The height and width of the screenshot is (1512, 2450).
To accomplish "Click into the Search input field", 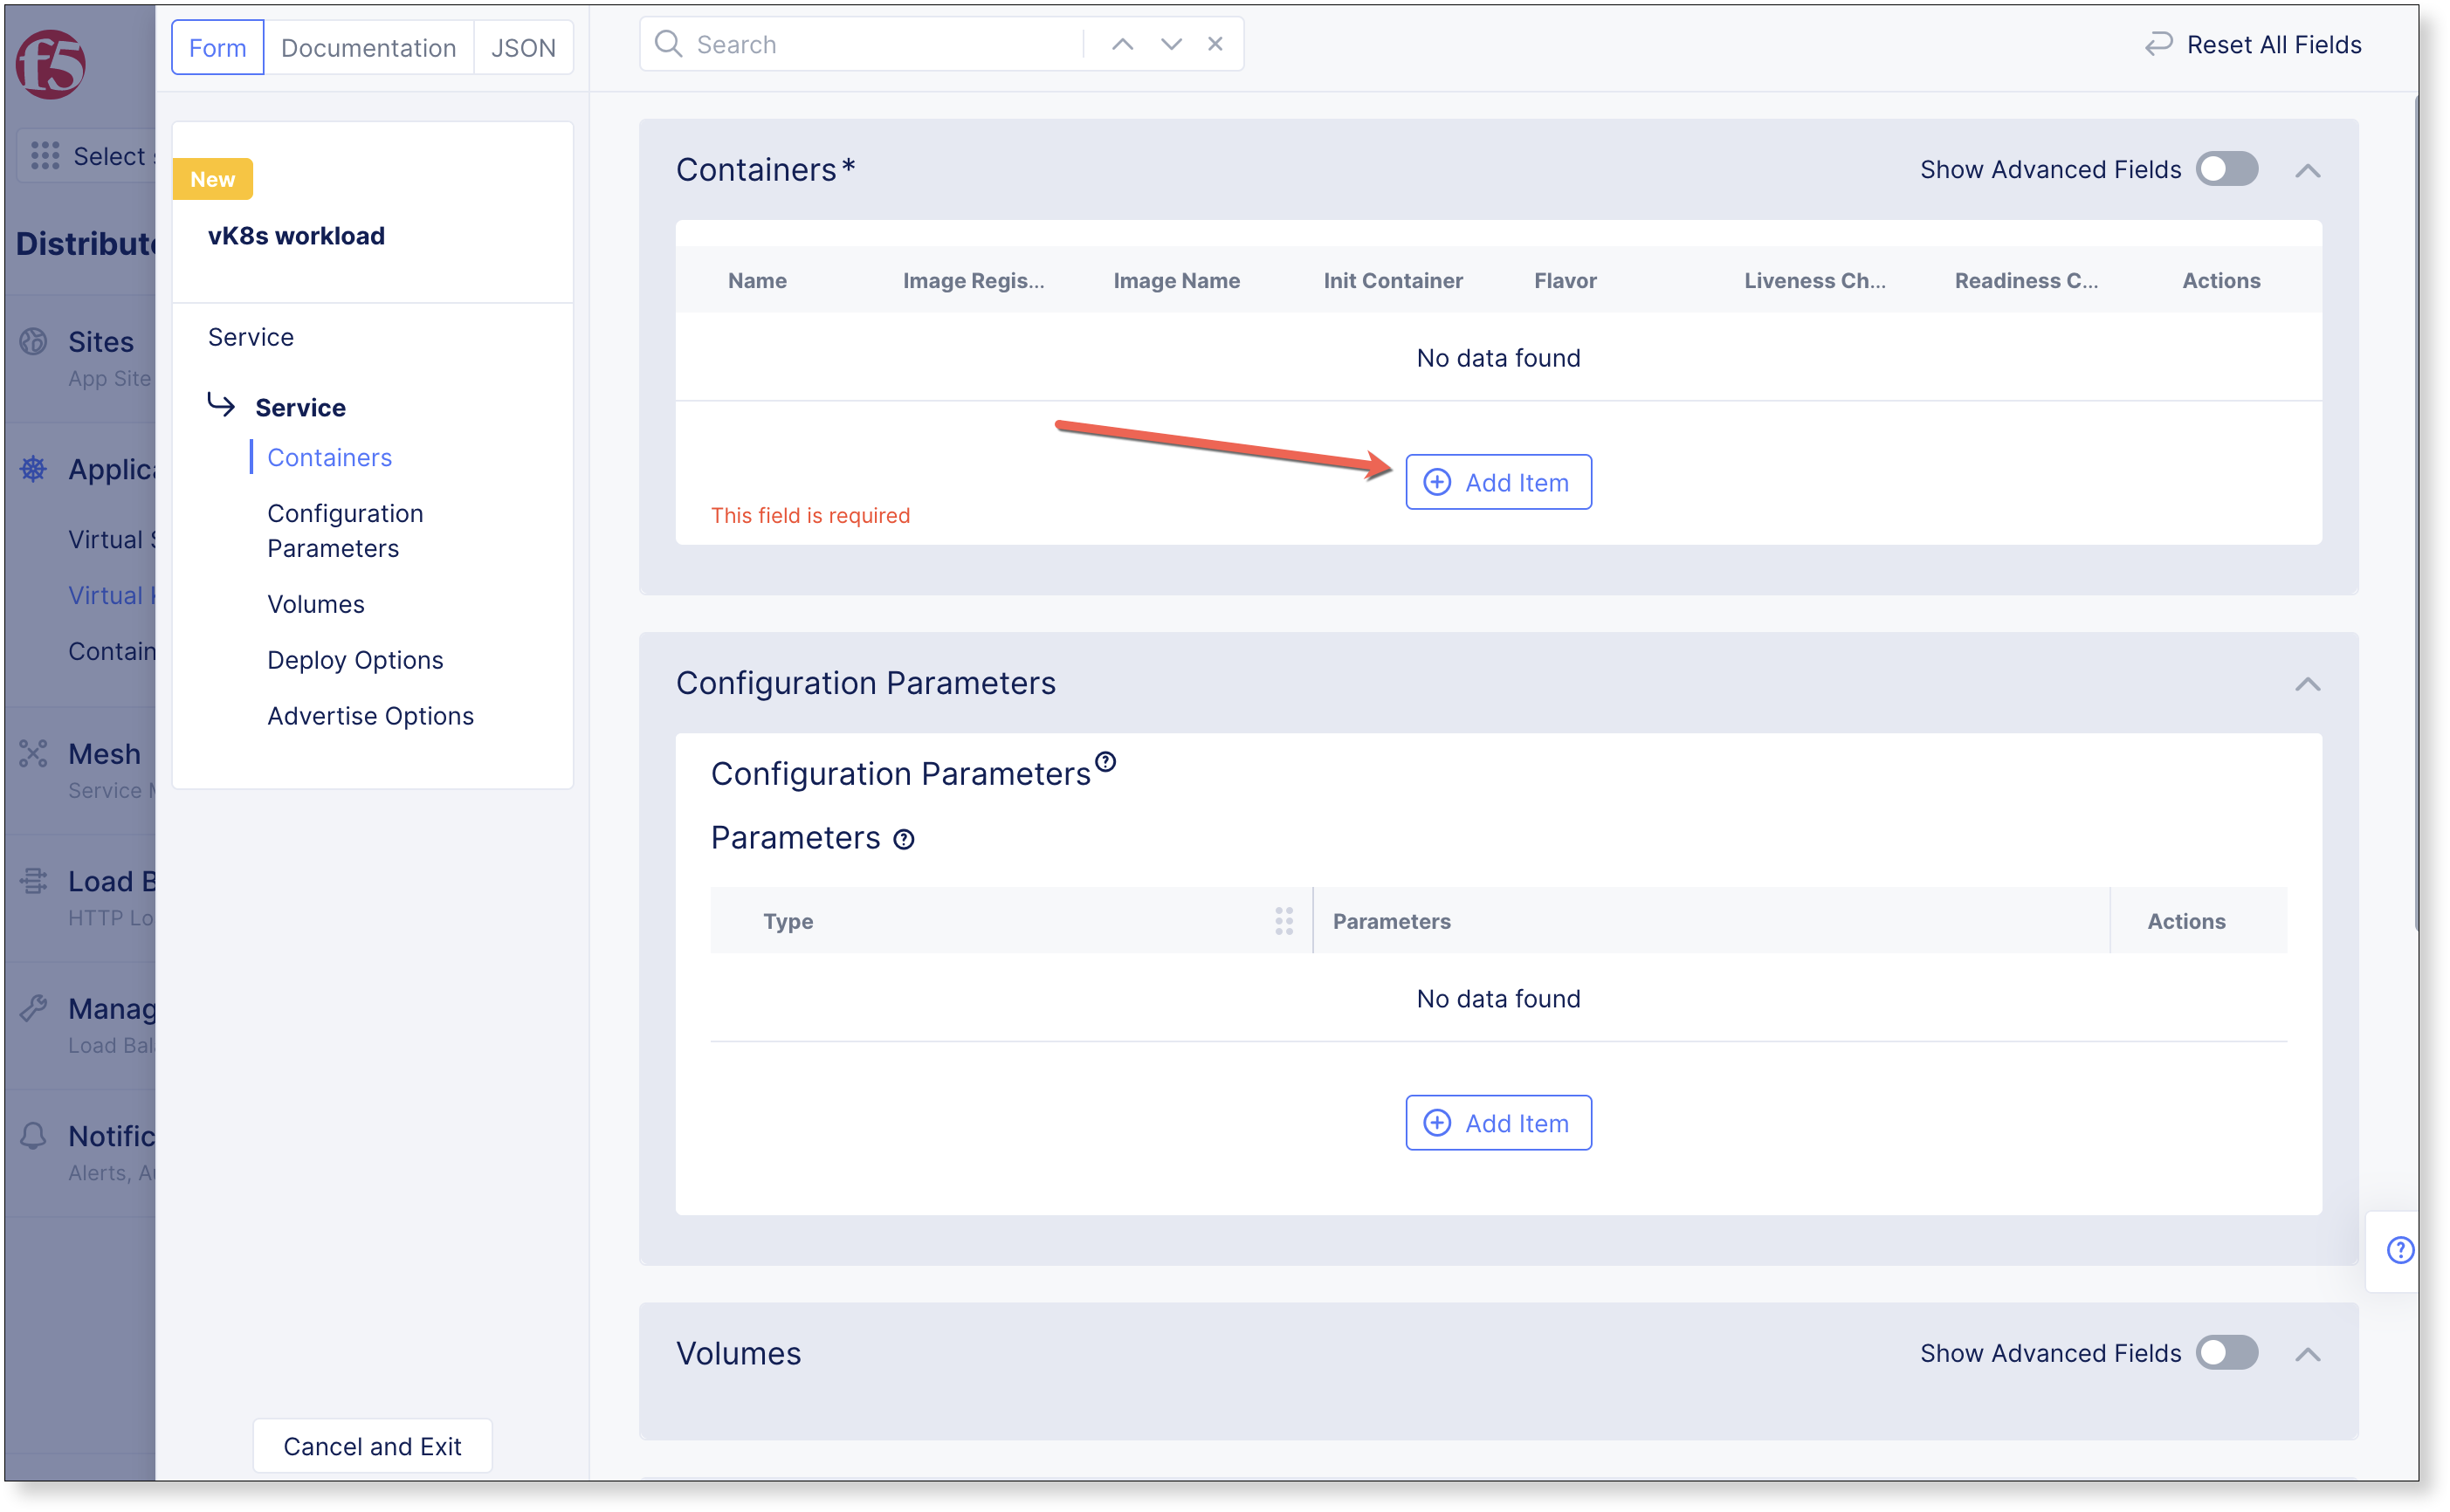I will pos(887,44).
